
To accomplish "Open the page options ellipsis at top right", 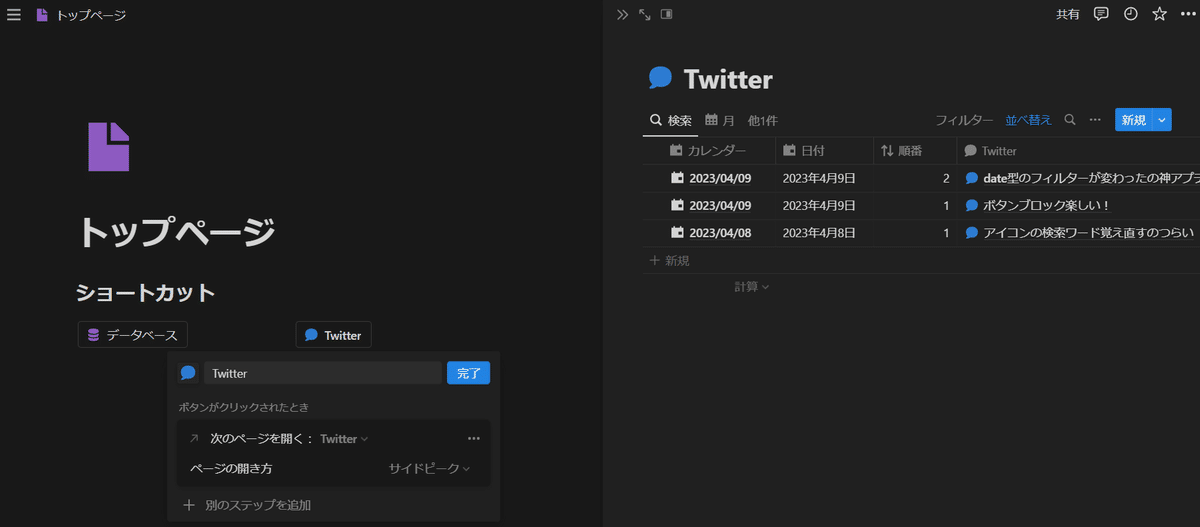I will 1187,14.
